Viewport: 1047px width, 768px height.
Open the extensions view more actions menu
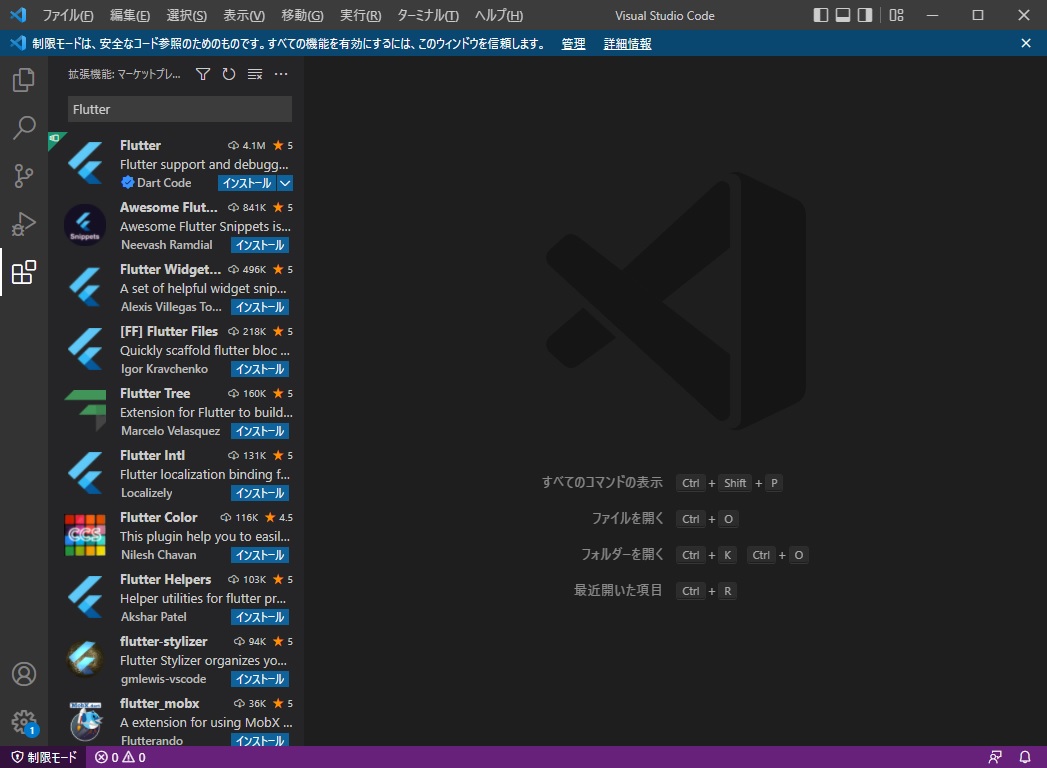(281, 74)
